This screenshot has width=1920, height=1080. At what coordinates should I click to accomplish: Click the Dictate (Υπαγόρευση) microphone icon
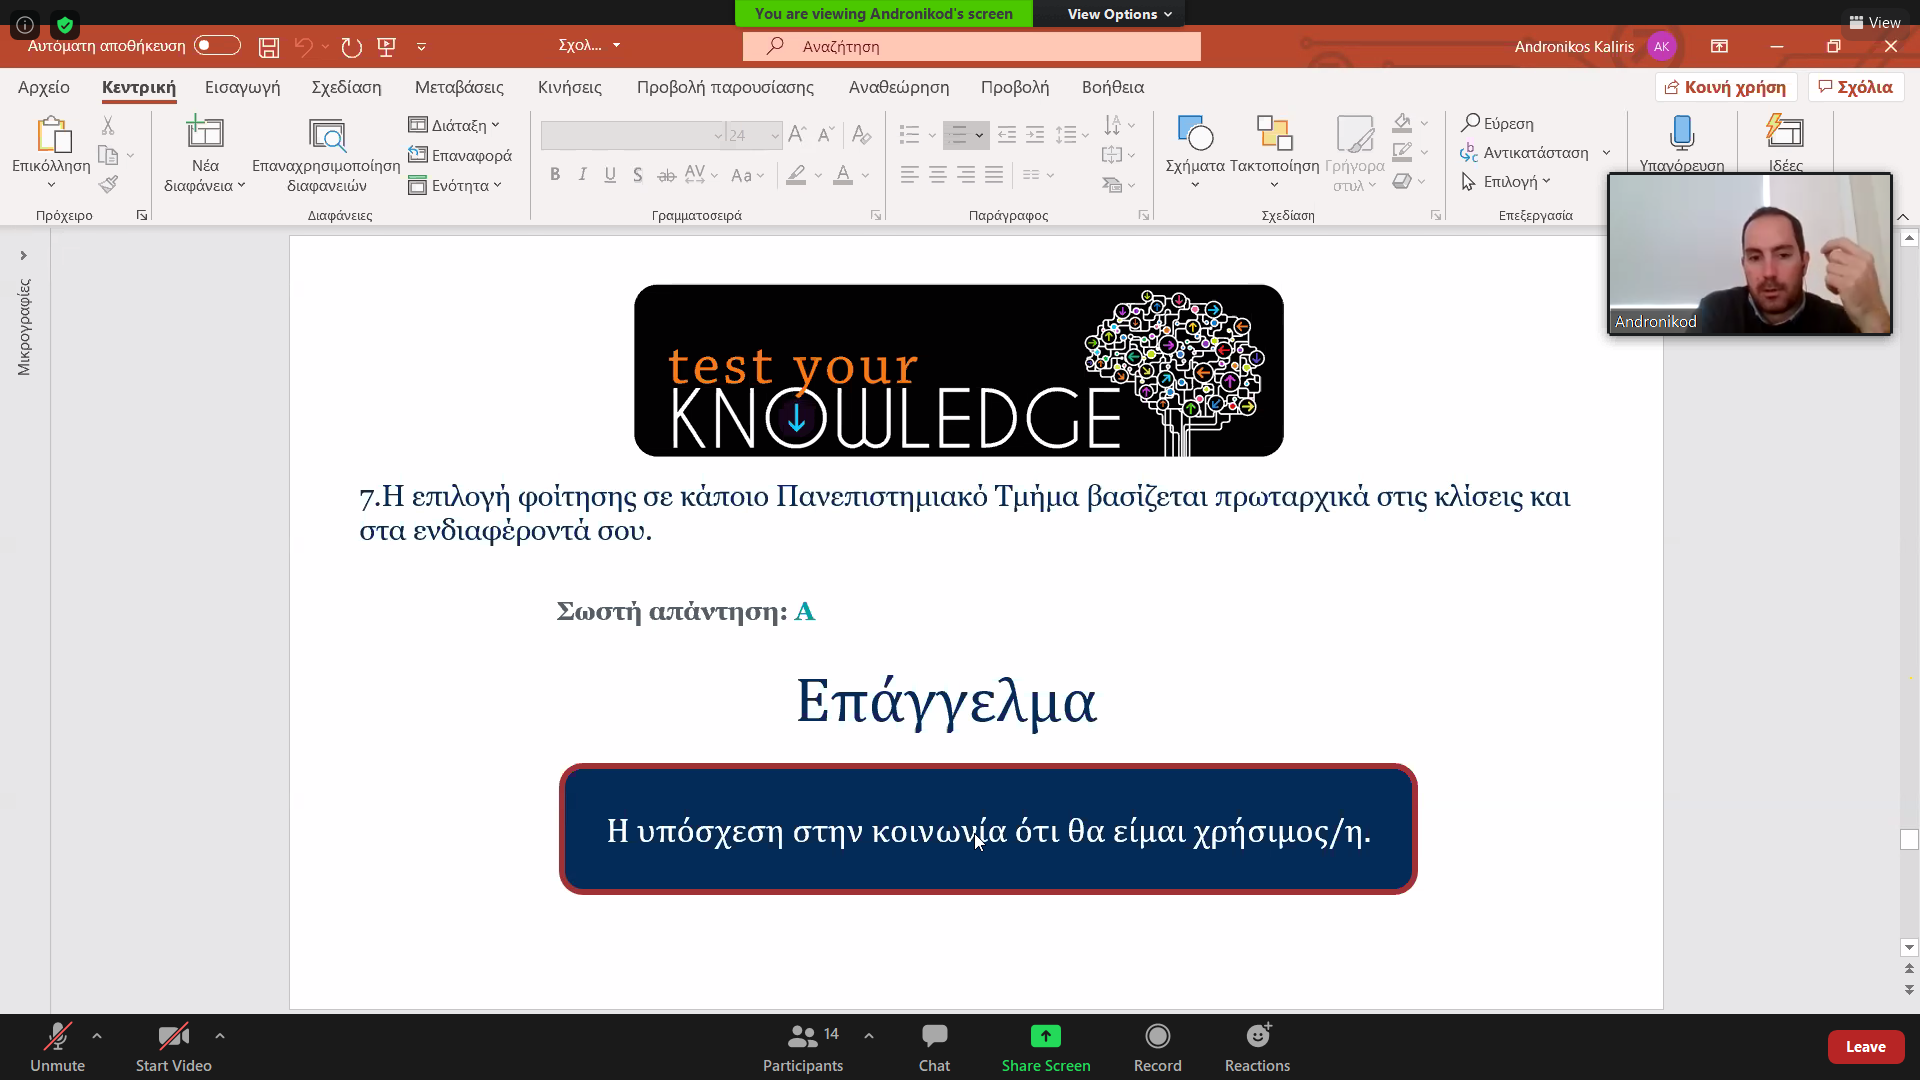pos(1681,133)
